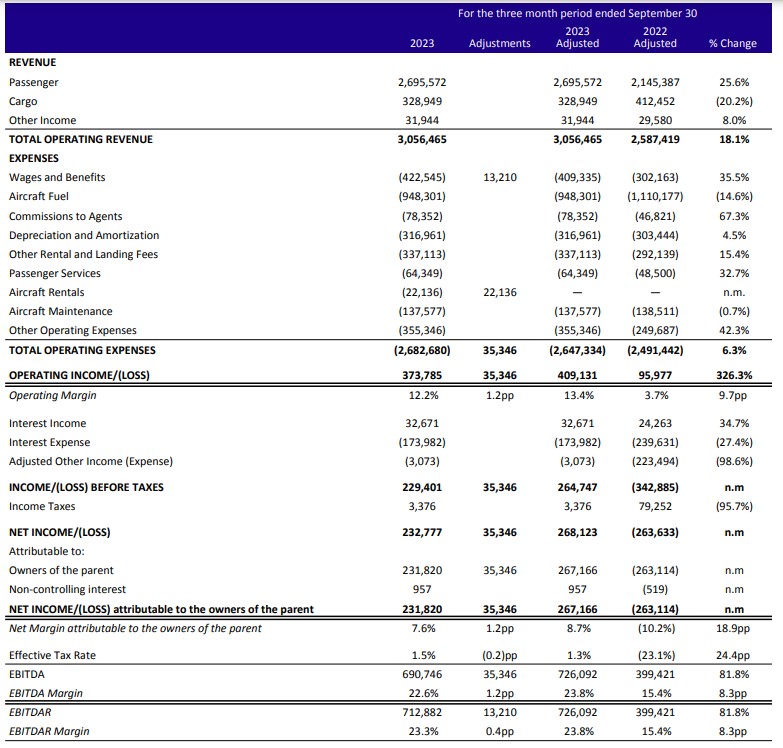This screenshot has height=748, width=783.
Task: Click 'Other Operating Expenses' row label
Action: pyautogui.click(x=72, y=330)
